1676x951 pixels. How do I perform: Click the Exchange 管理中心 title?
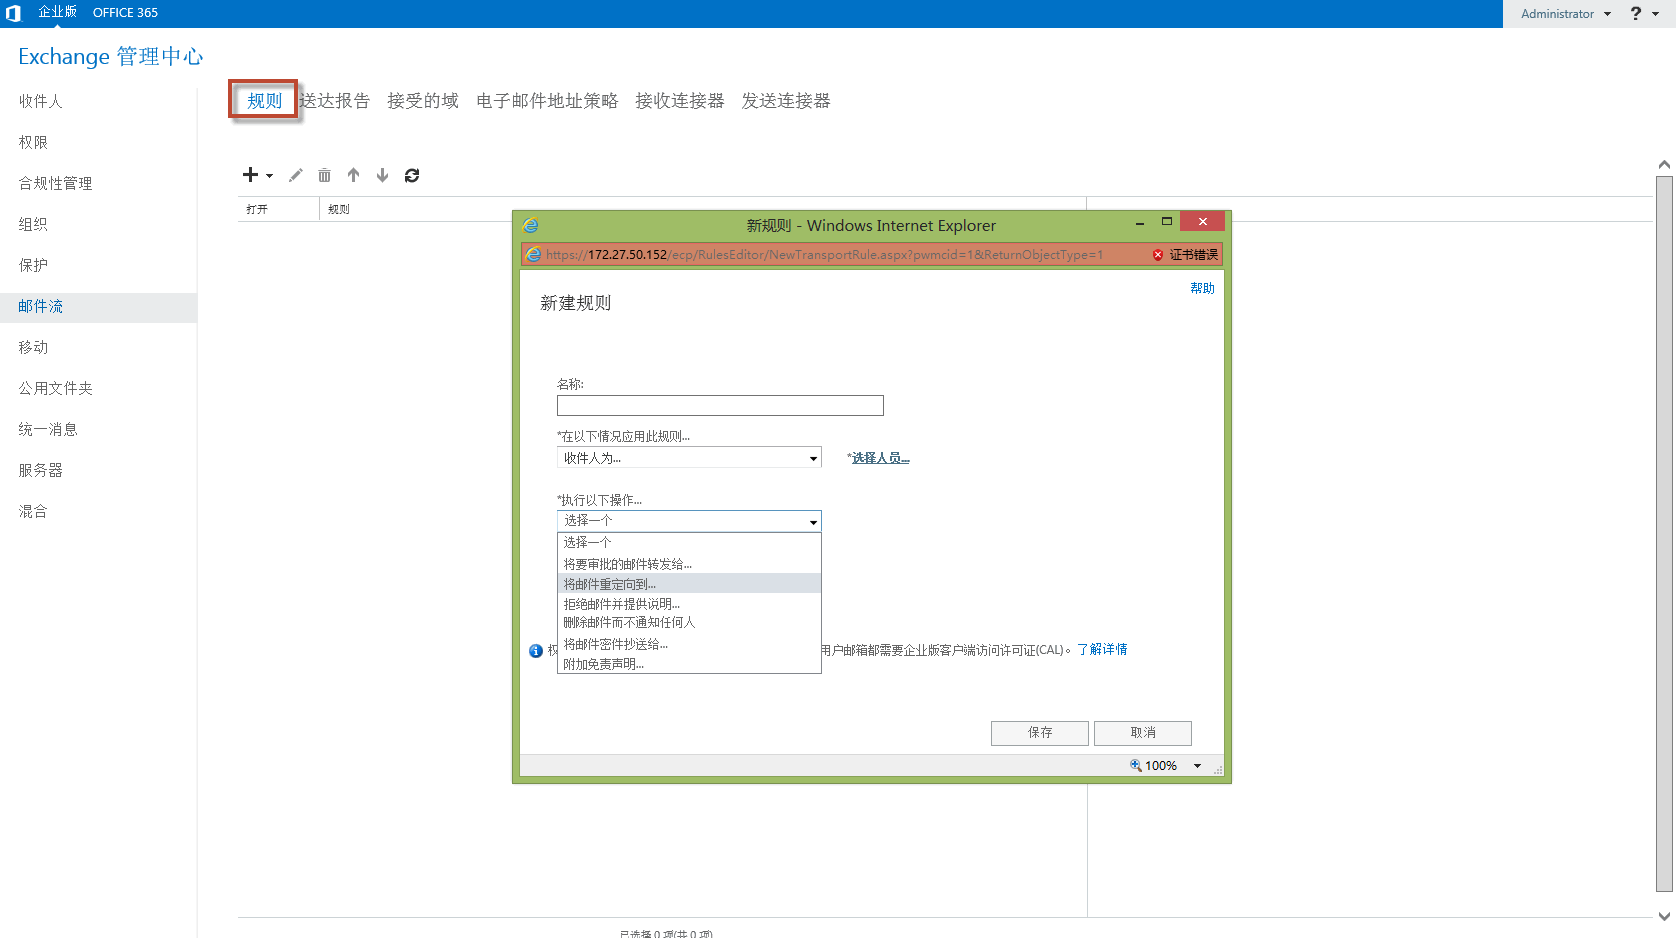tap(111, 56)
